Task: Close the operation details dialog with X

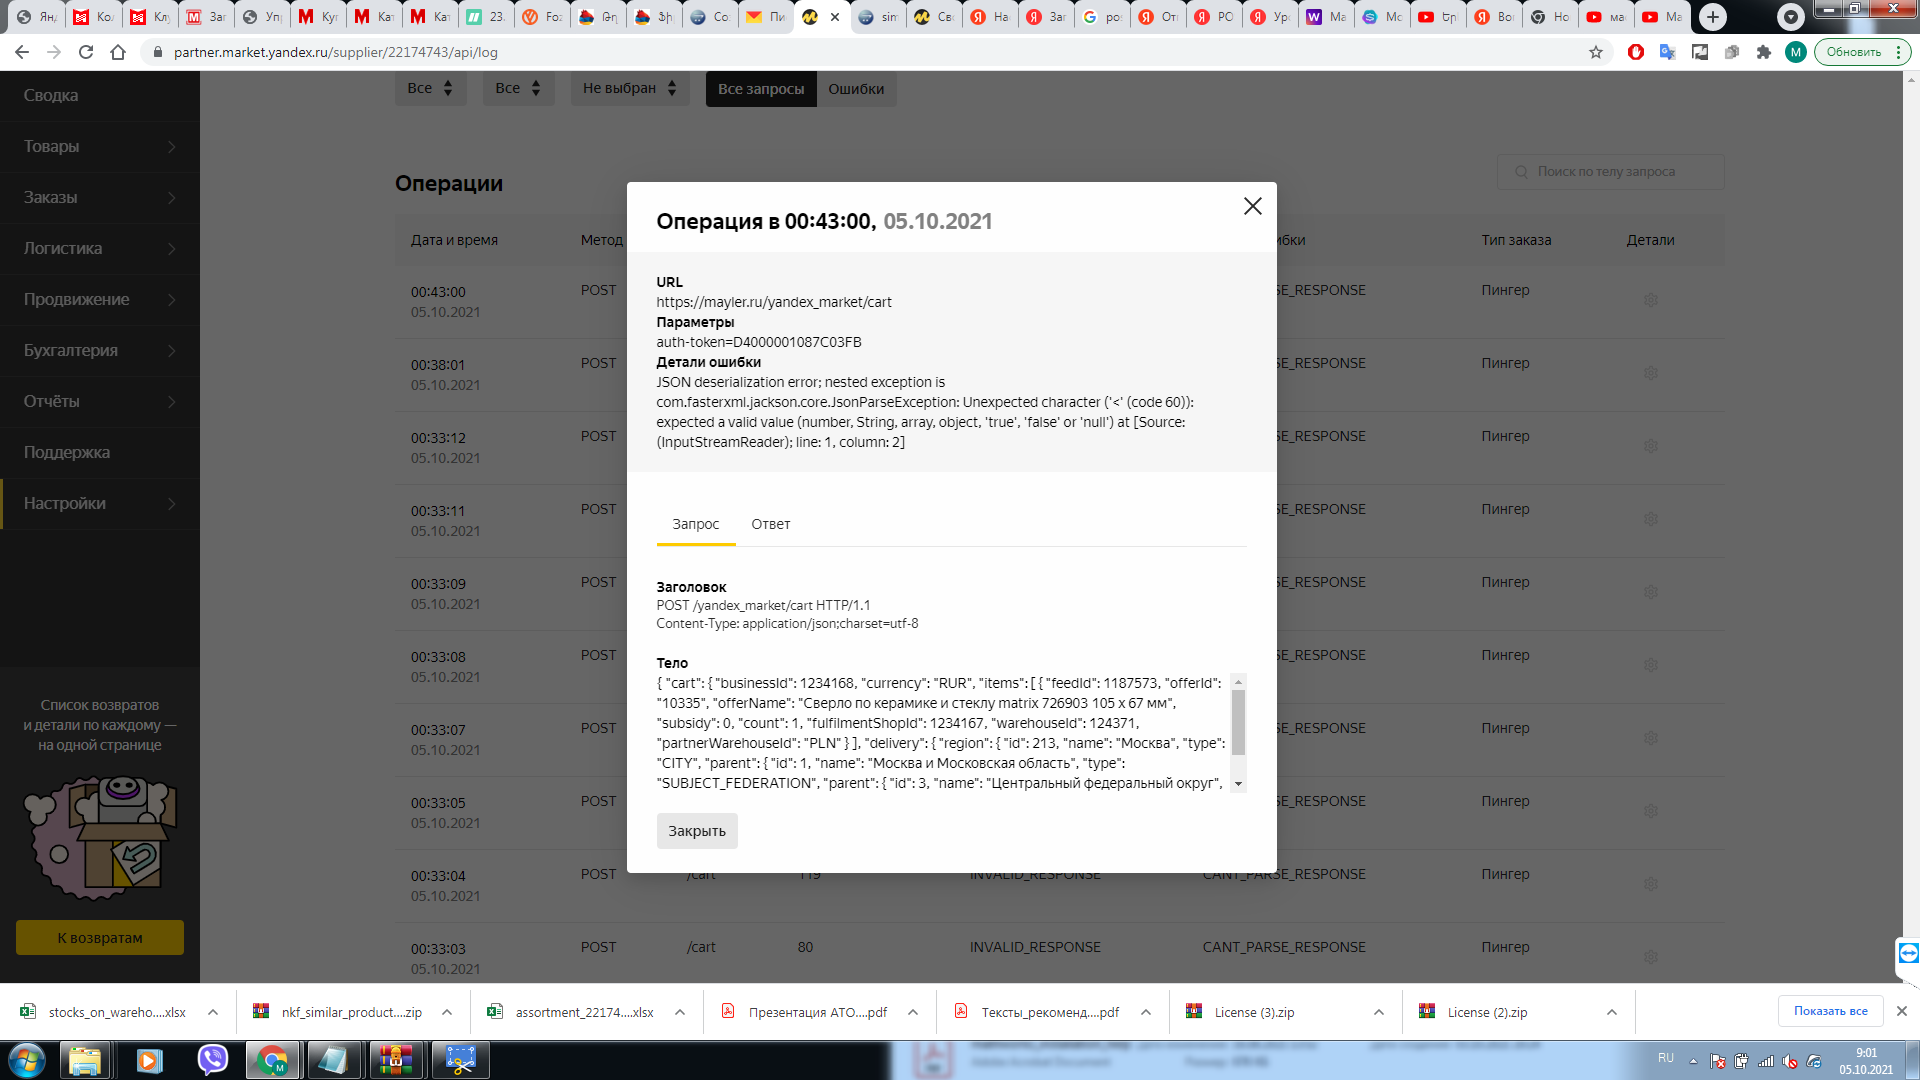Action: (1252, 206)
